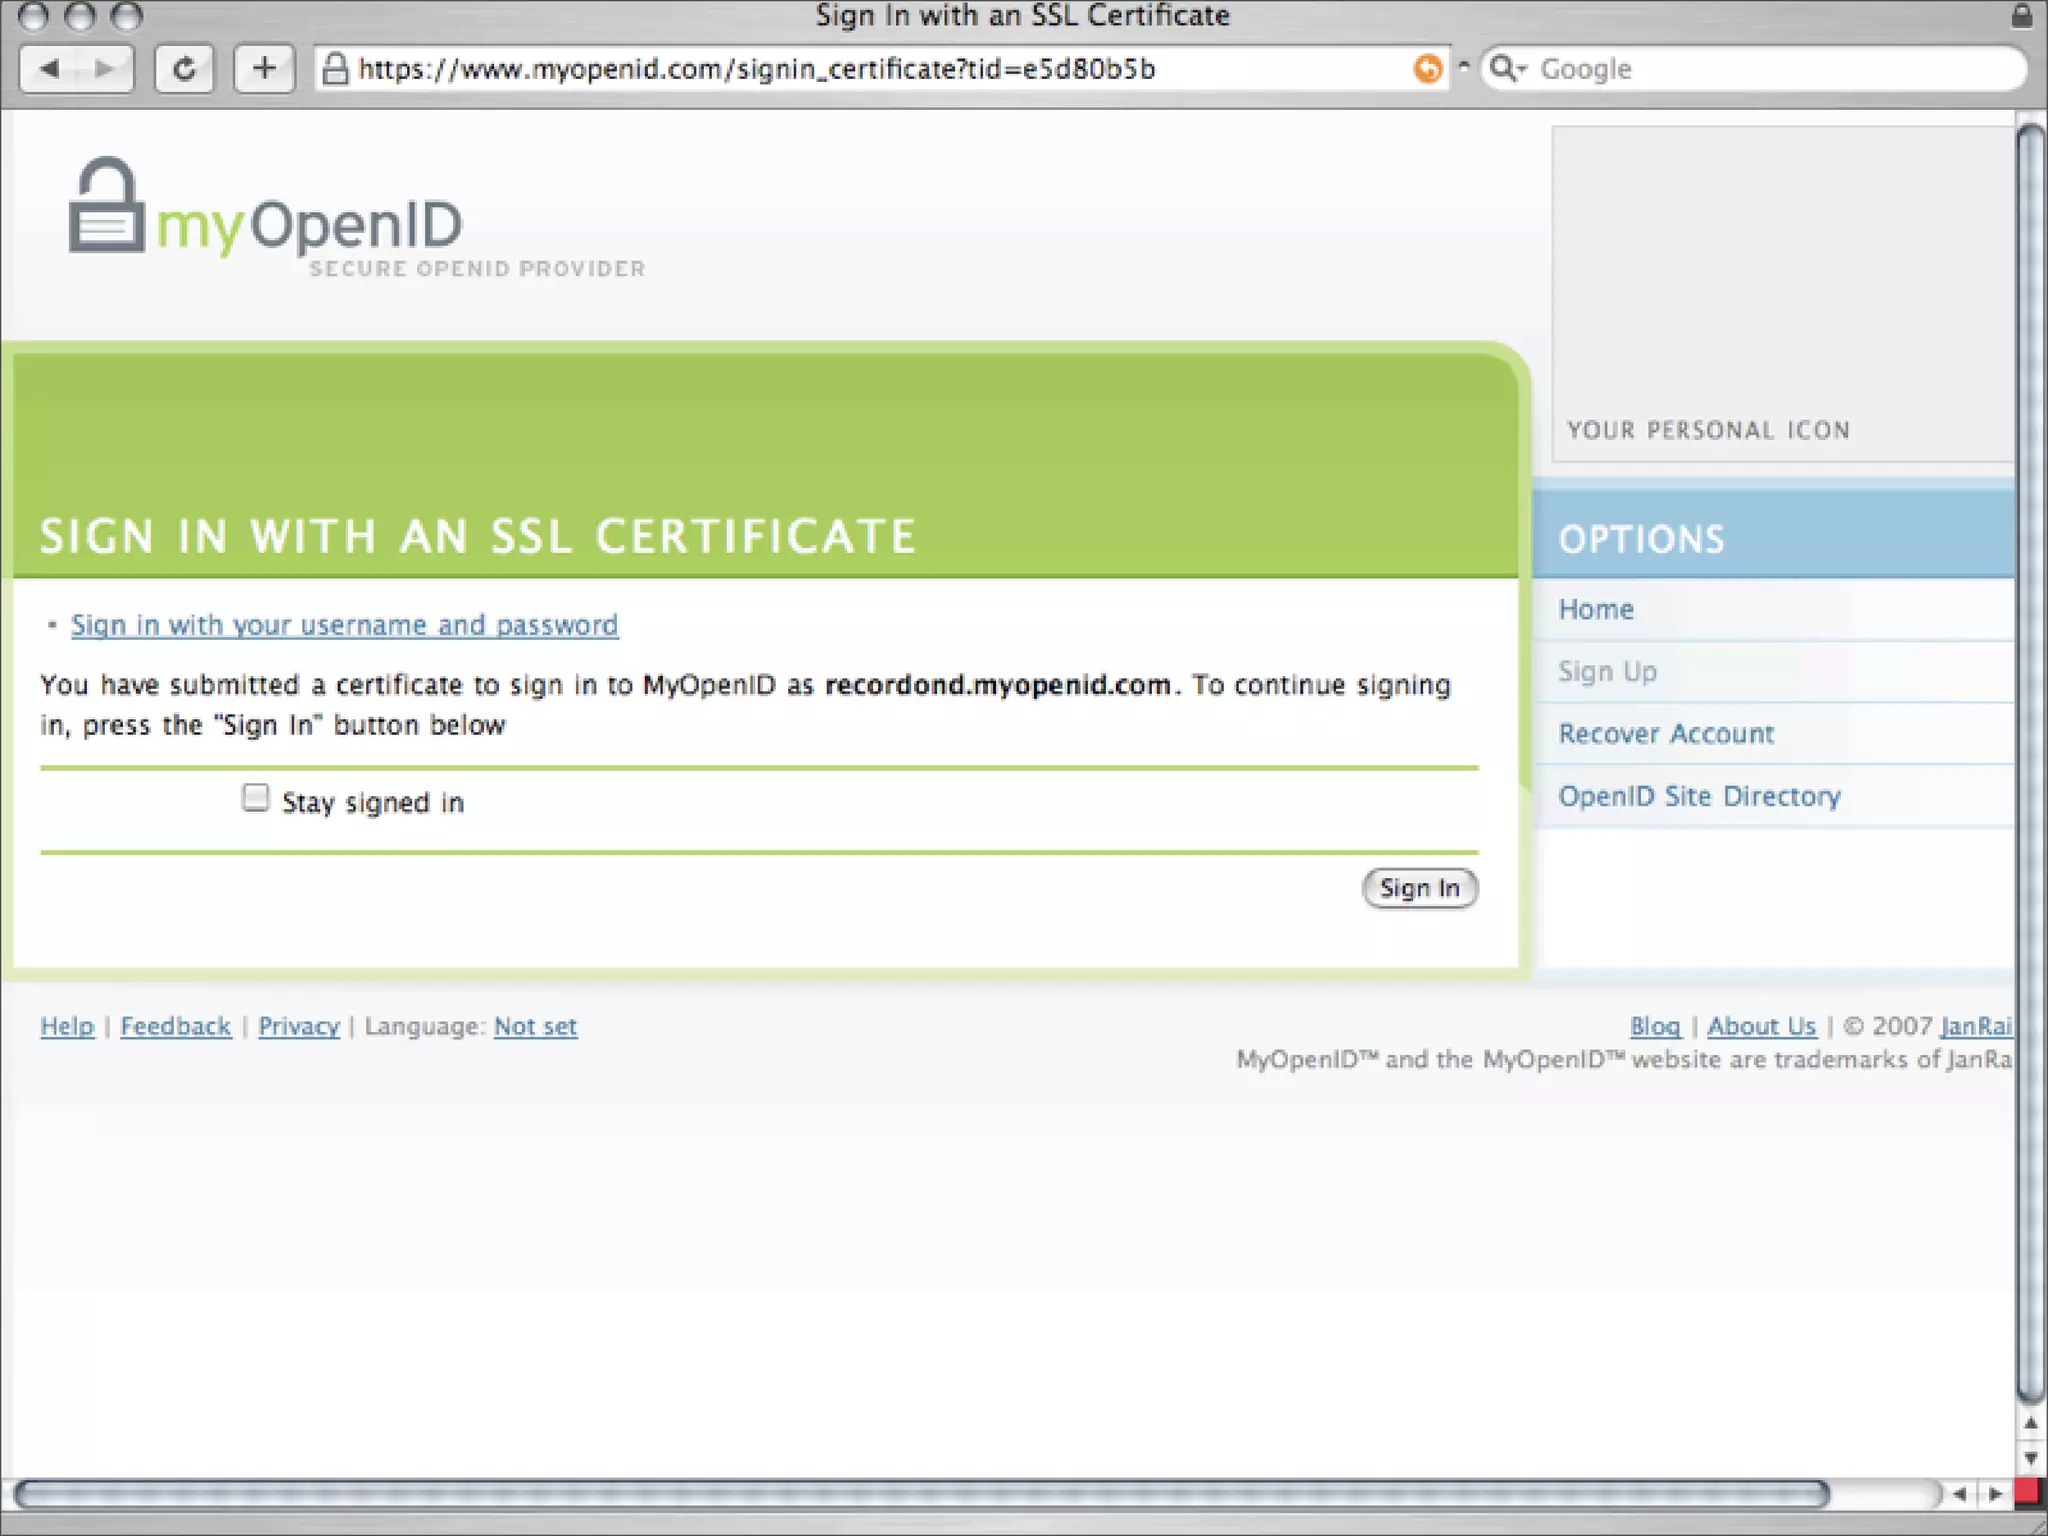Click the orange snapback icon in address bar
This screenshot has width=2048, height=1536.
click(x=1428, y=69)
